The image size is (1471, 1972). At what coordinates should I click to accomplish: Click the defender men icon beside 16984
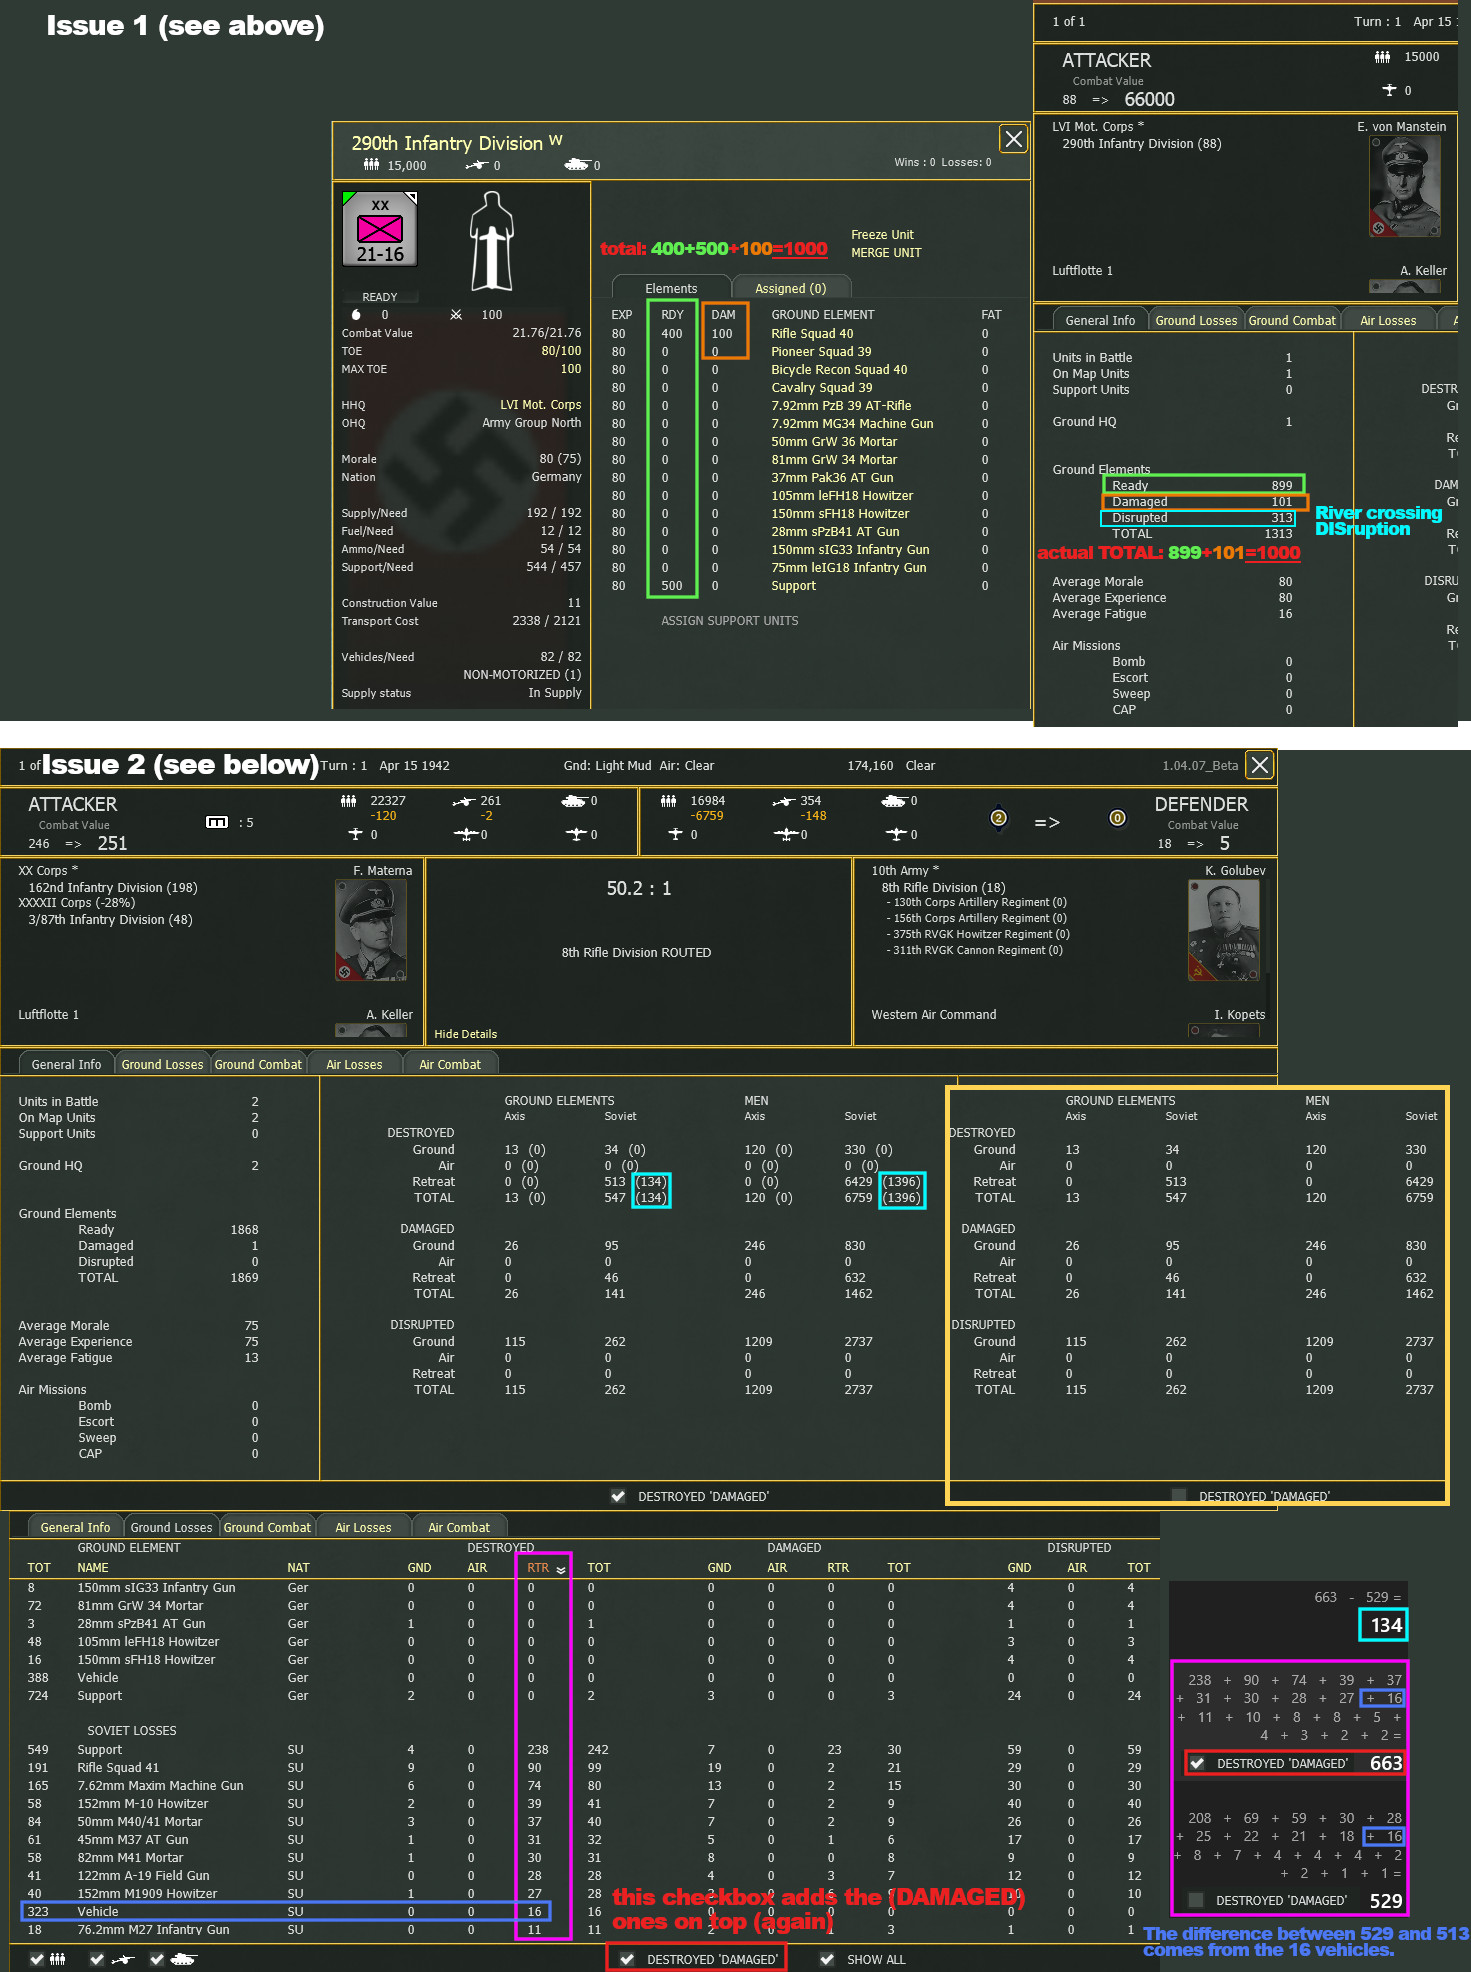tap(669, 801)
